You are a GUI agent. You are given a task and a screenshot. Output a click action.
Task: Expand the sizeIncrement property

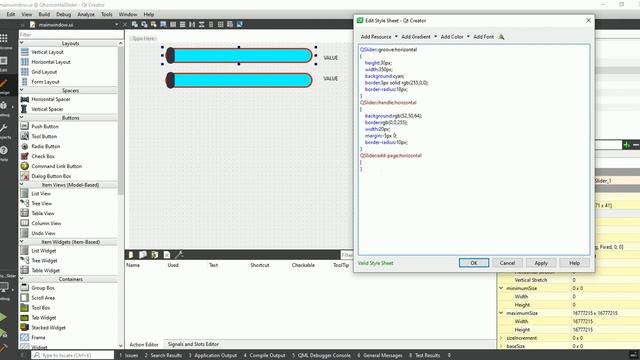pyautogui.click(x=501, y=338)
